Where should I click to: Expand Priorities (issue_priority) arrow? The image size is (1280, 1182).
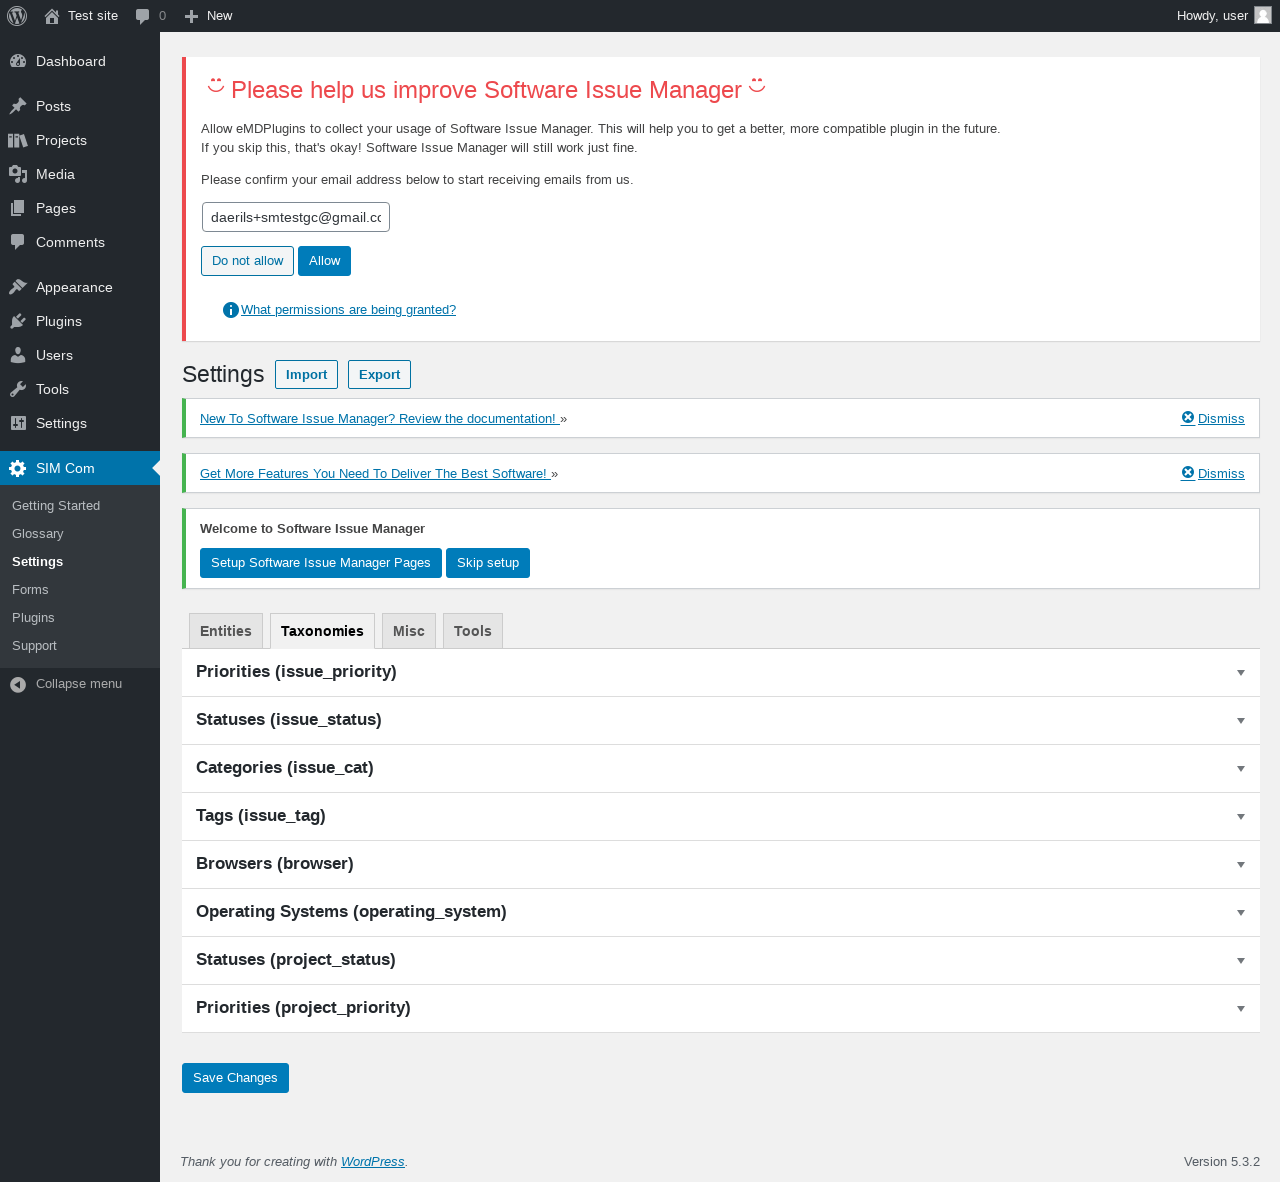[x=1241, y=673]
